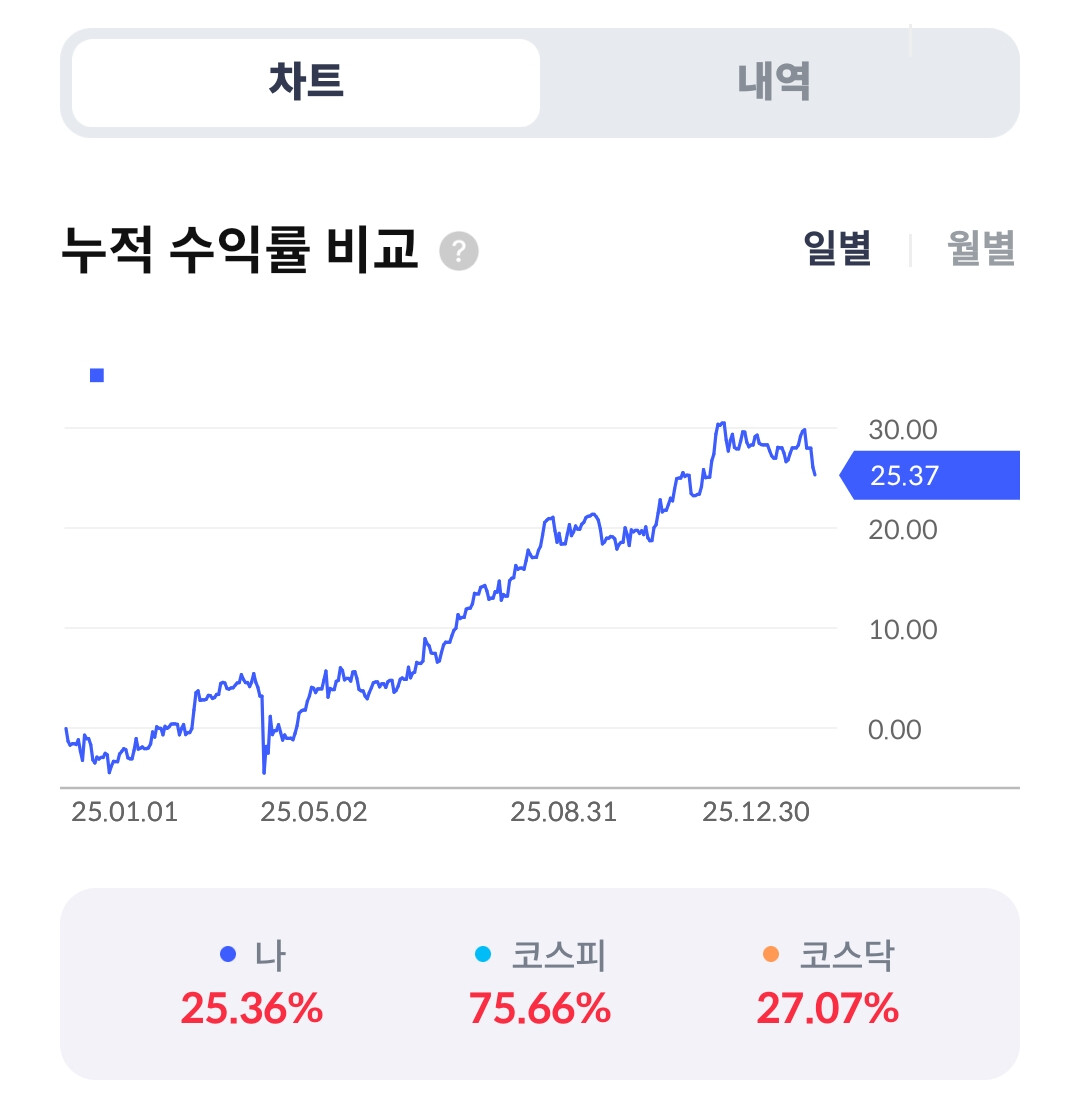1080x1109 pixels.
Task: Click the 25.01.01 date axis label
Action: click(124, 812)
